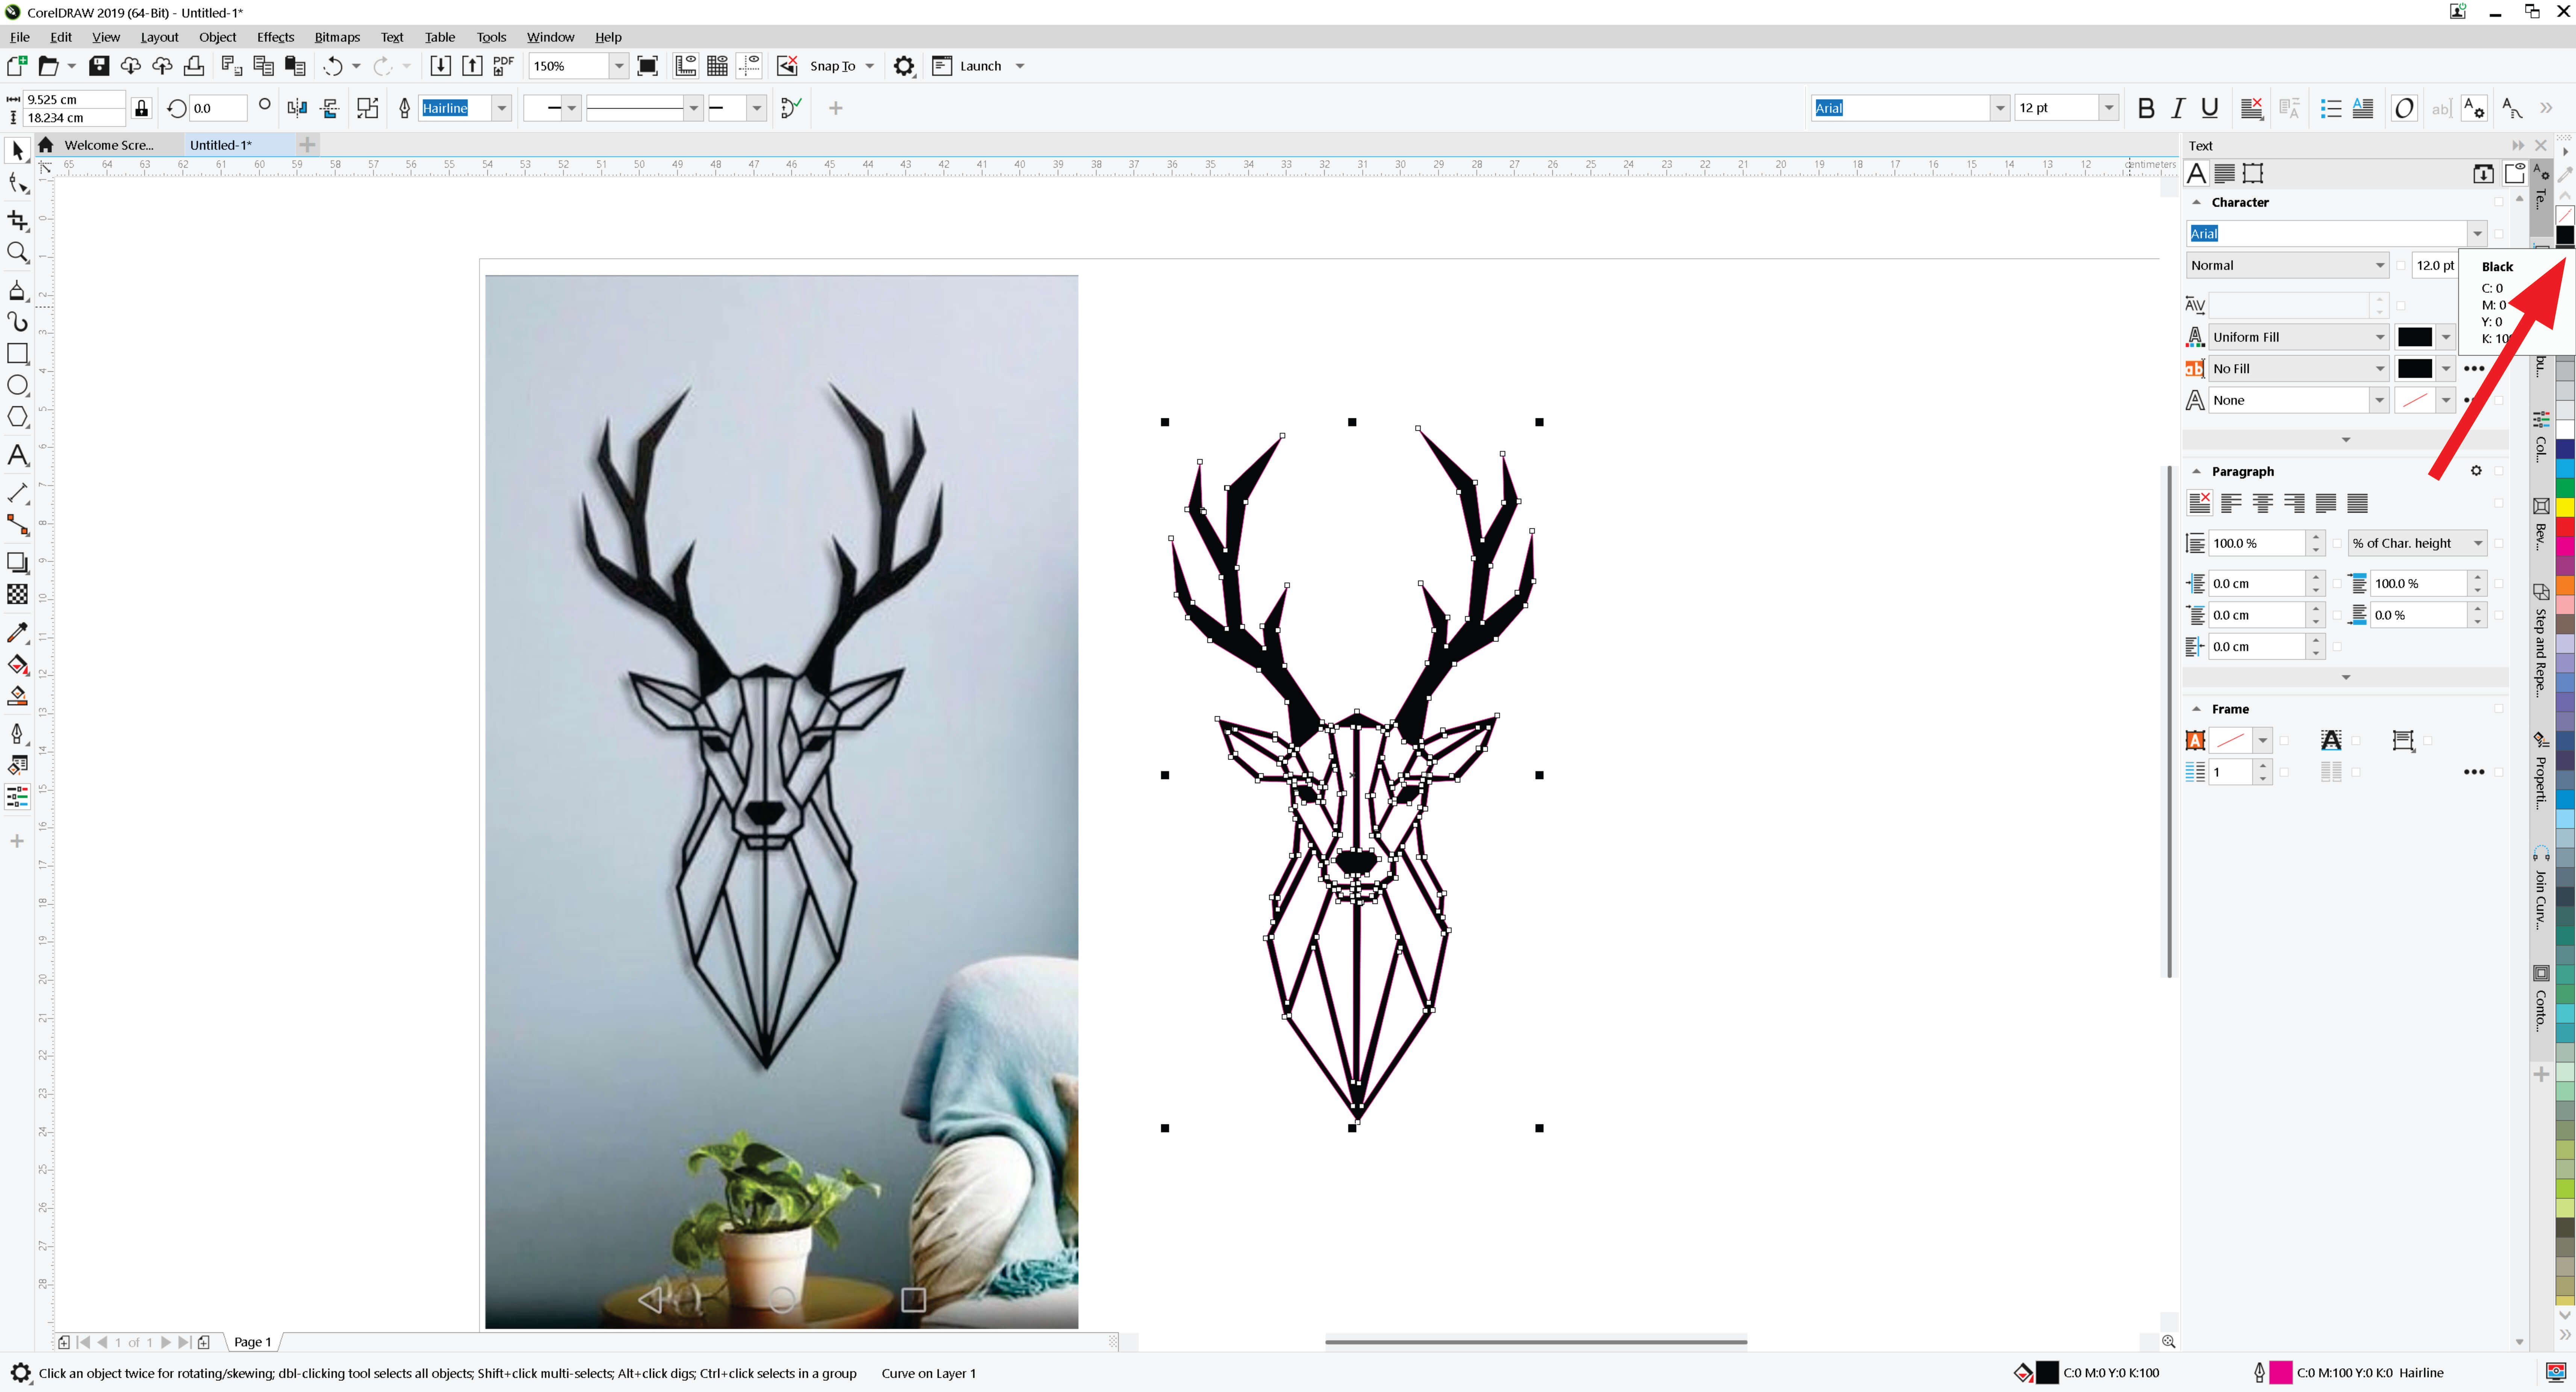
Task: Select the Text tool in toolbox
Action: click(17, 456)
